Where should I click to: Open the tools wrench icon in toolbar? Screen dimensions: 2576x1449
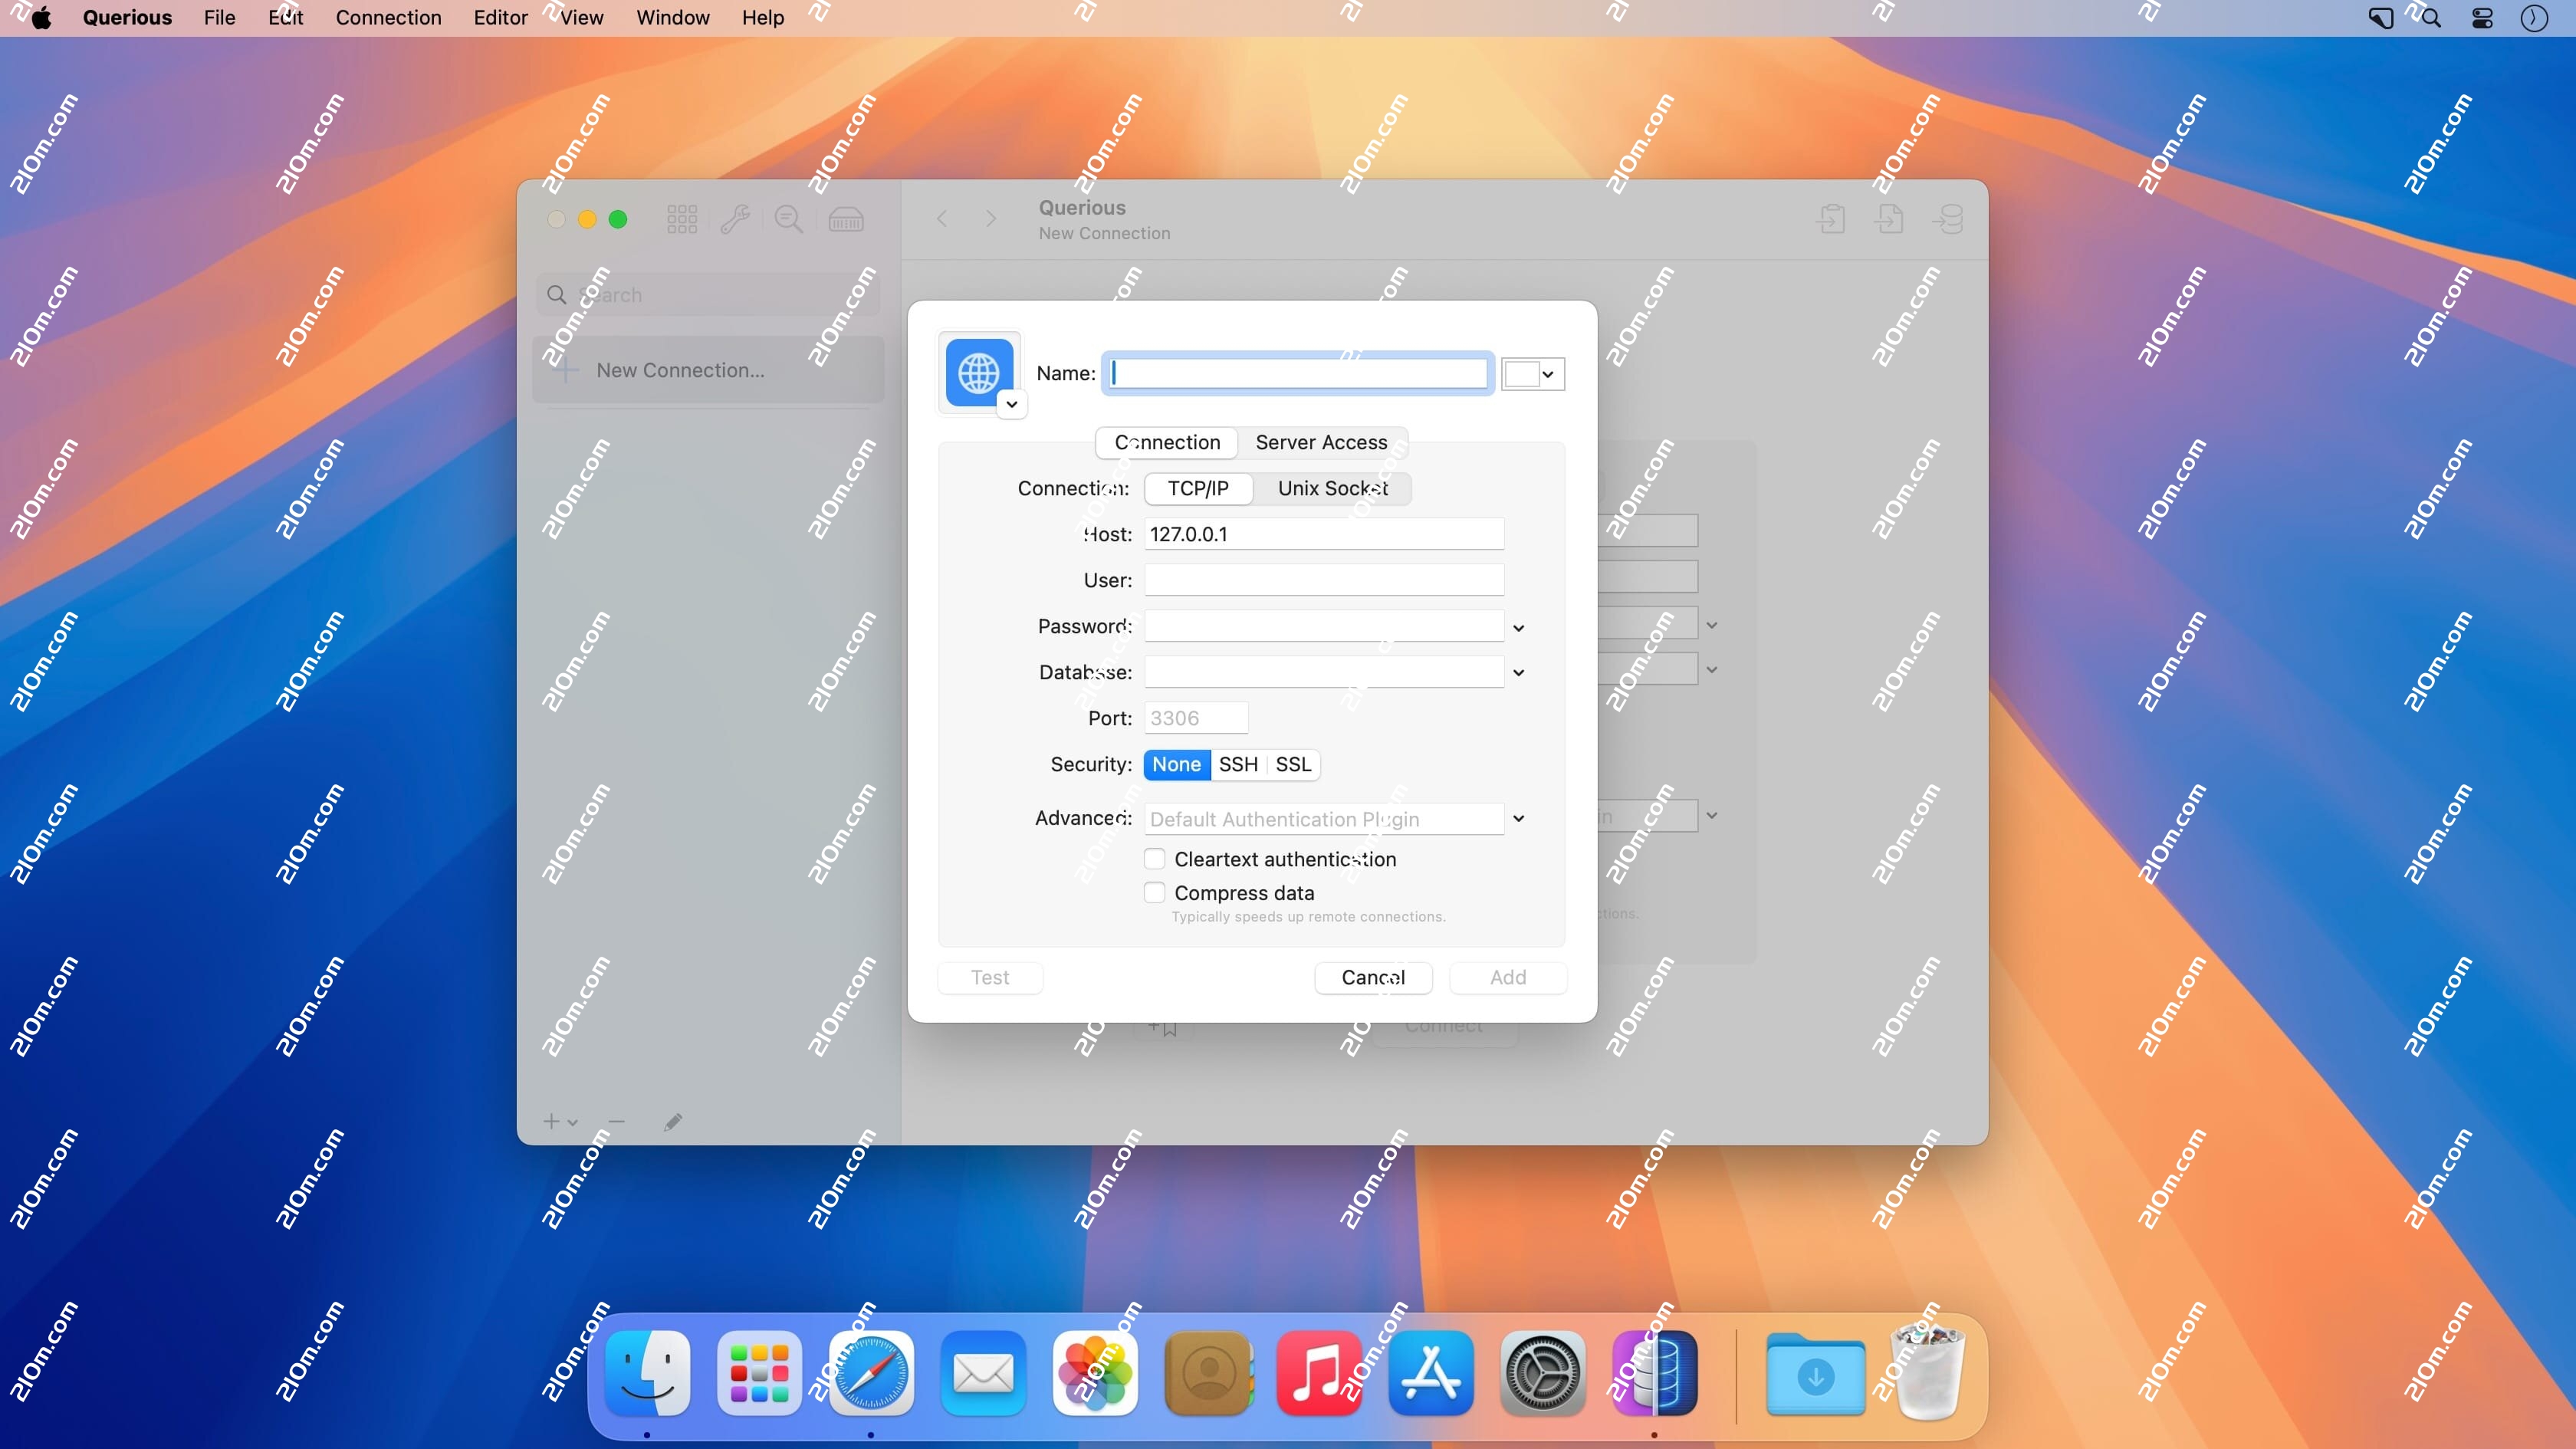point(735,219)
